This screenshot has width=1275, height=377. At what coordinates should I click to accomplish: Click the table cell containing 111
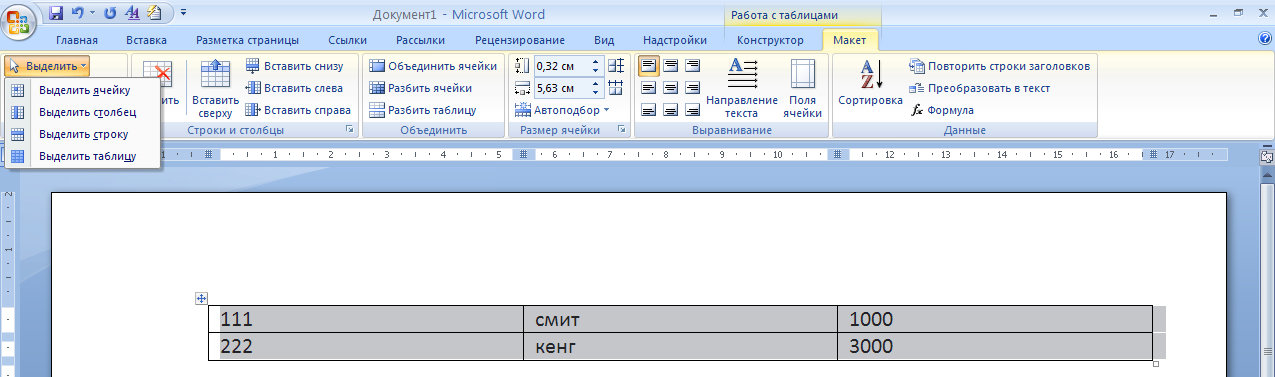(365, 319)
